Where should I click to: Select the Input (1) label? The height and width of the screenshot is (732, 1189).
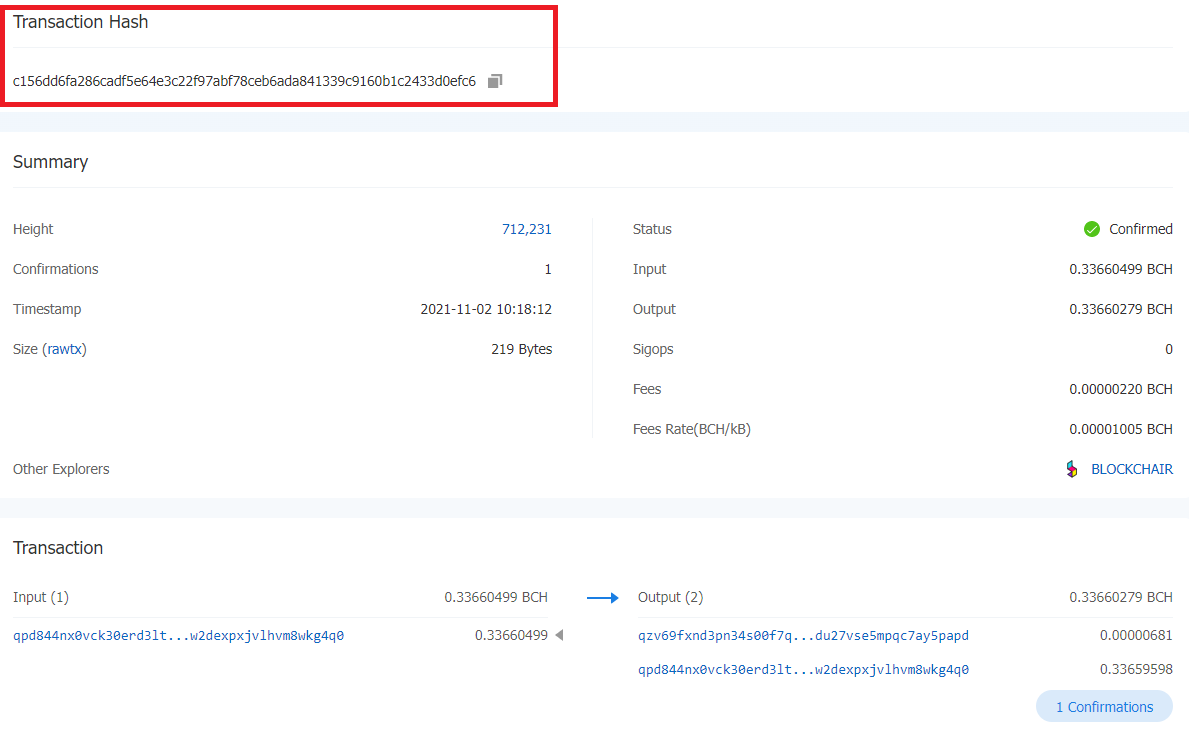41,597
